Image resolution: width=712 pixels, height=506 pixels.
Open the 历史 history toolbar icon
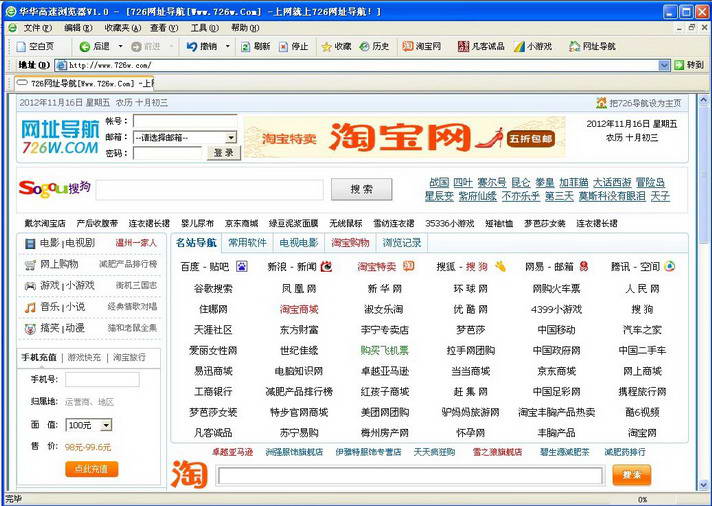click(x=374, y=46)
